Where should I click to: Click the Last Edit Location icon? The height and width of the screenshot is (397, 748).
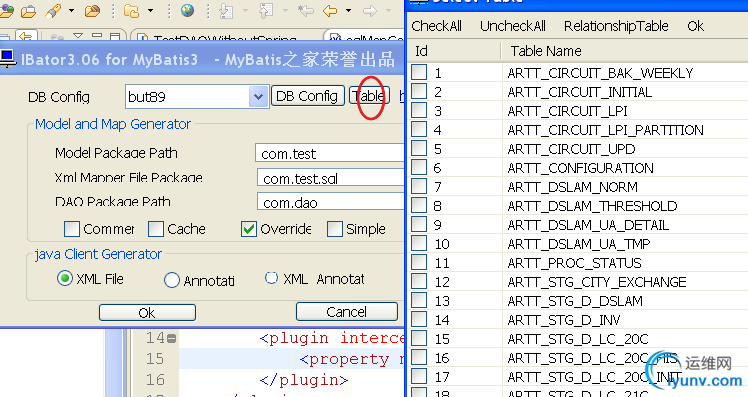click(305, 10)
